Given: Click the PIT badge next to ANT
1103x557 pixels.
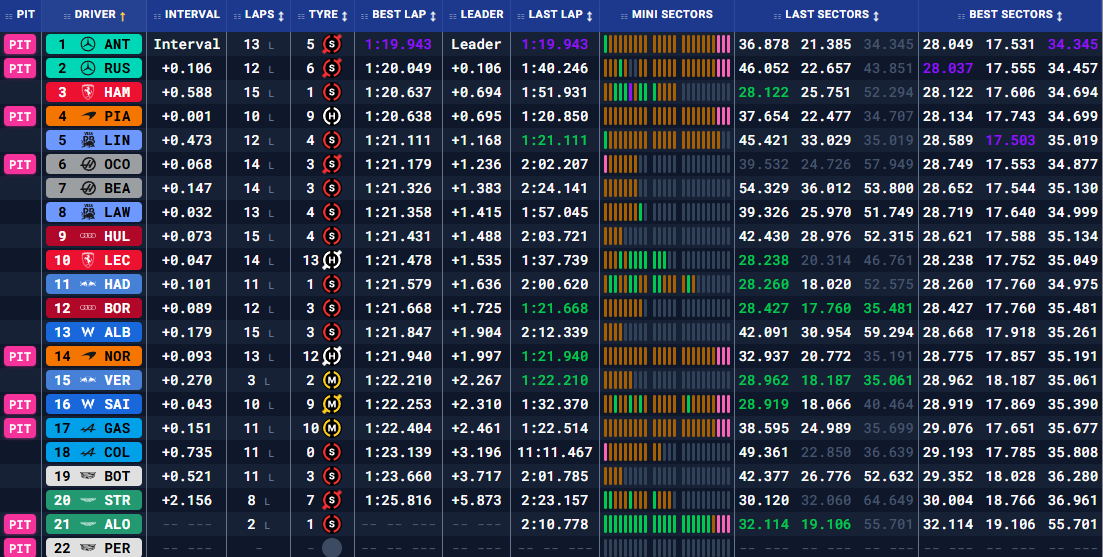Looking at the screenshot, I should coord(20,44).
